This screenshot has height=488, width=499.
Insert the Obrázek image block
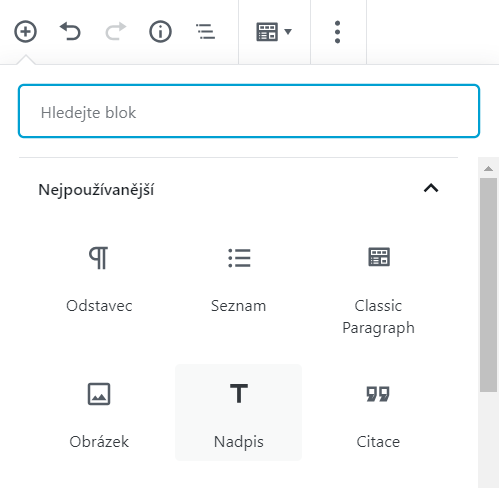click(x=99, y=413)
